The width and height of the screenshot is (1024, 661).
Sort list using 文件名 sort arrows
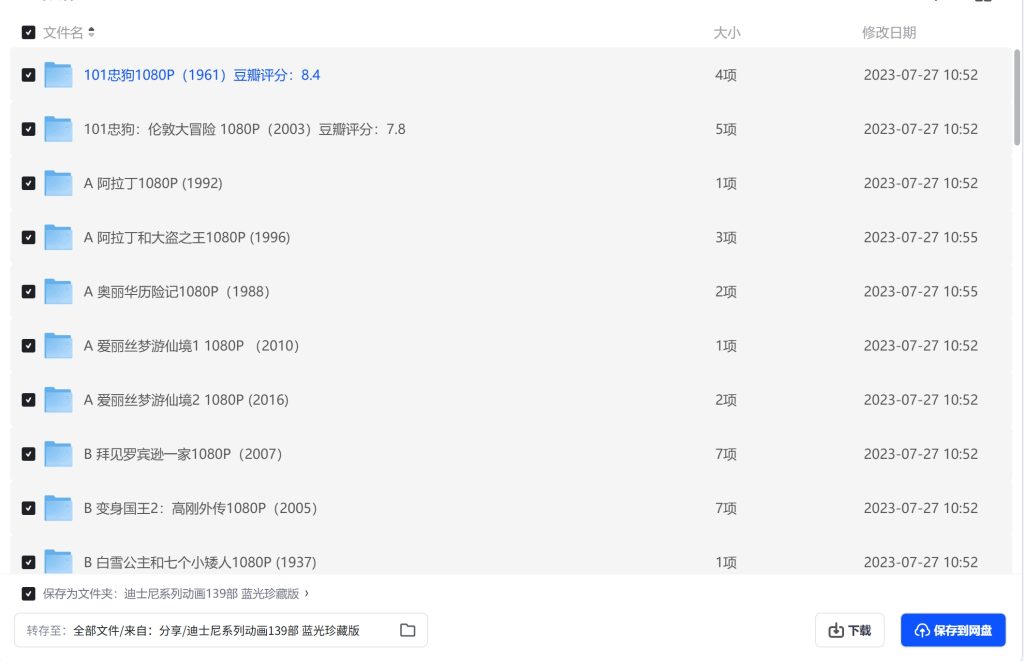(x=91, y=32)
